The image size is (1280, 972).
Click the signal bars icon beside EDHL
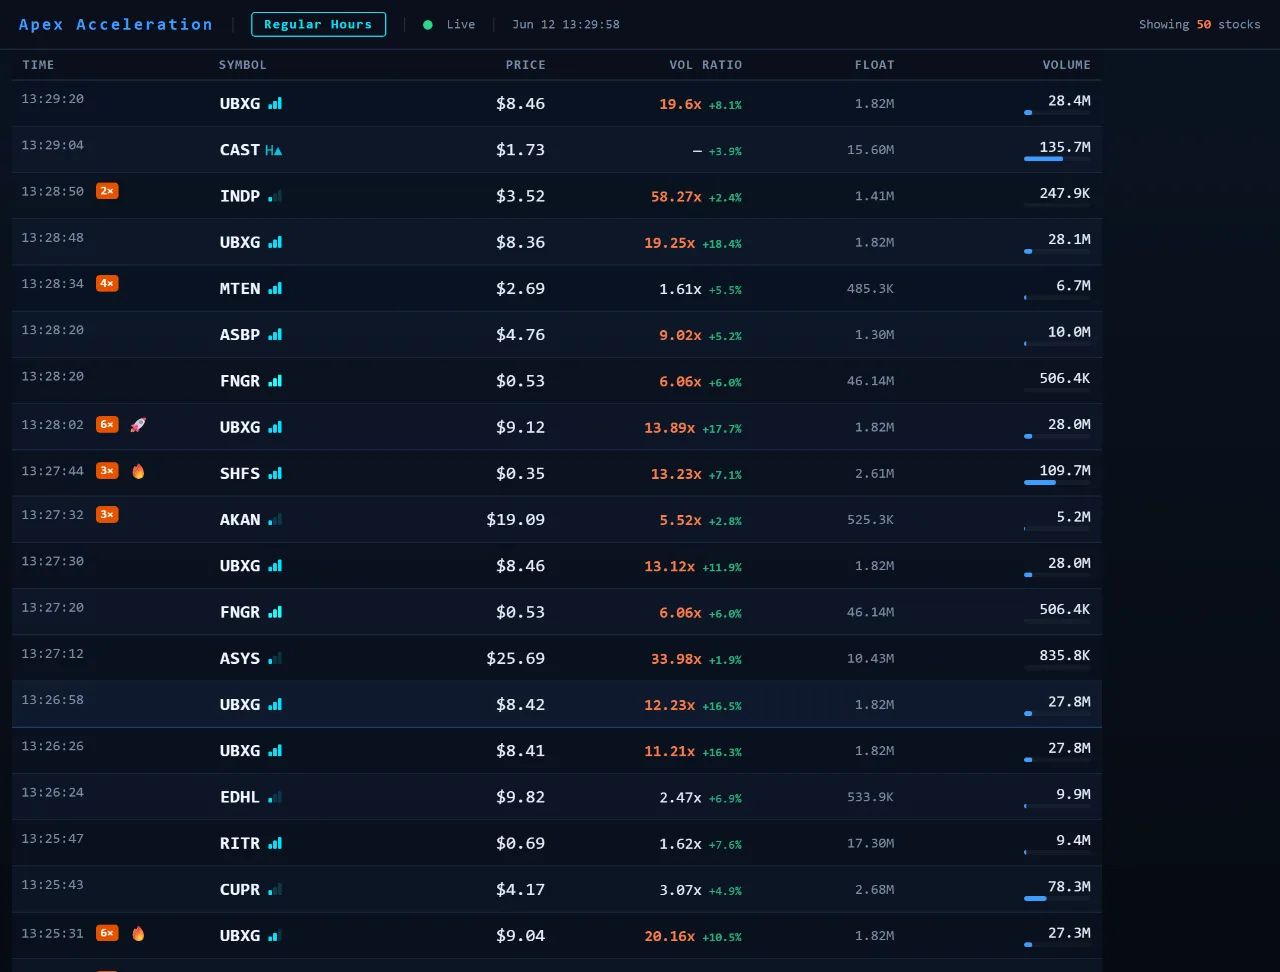click(275, 797)
